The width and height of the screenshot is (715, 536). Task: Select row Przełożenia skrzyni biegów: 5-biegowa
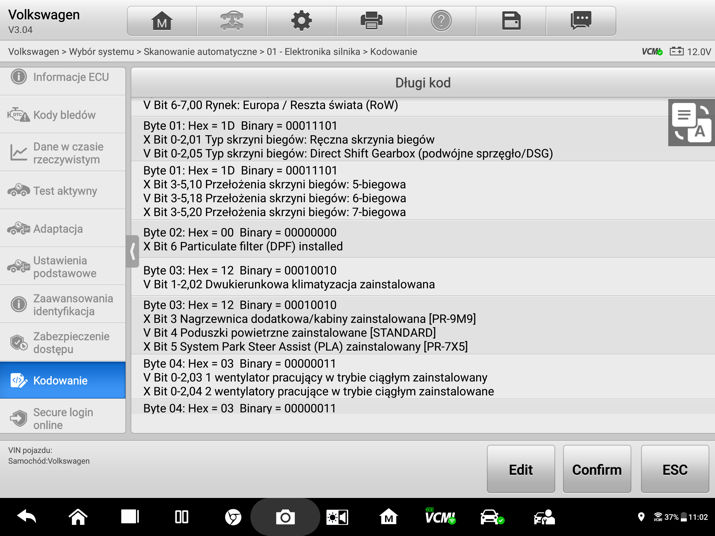click(x=275, y=184)
